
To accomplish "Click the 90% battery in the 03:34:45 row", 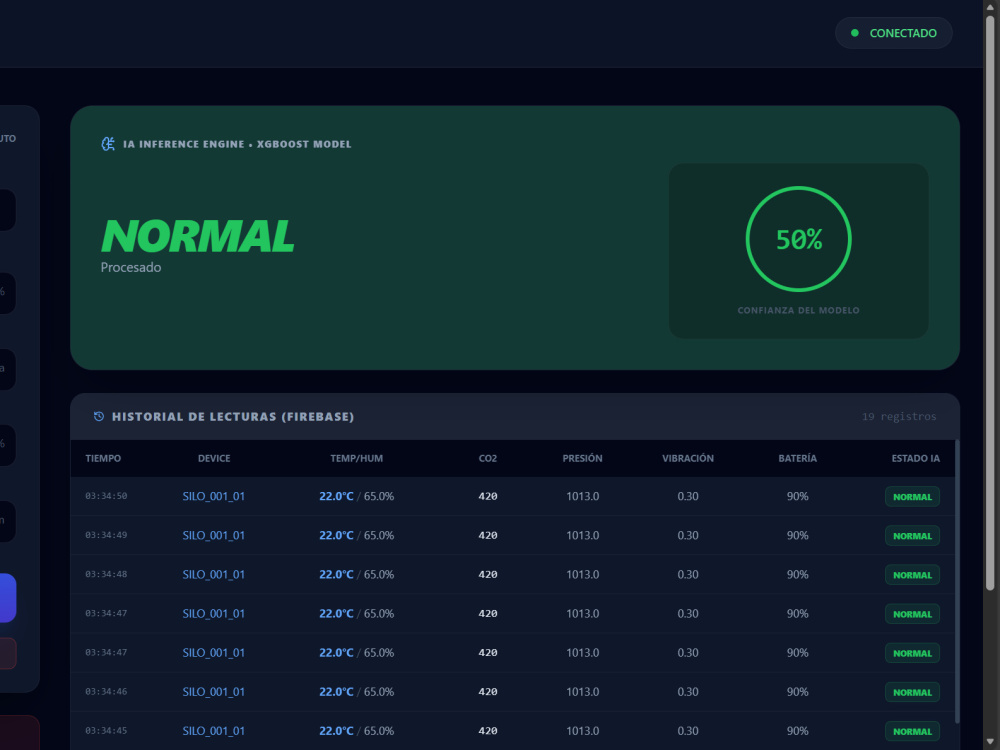I will 797,731.
